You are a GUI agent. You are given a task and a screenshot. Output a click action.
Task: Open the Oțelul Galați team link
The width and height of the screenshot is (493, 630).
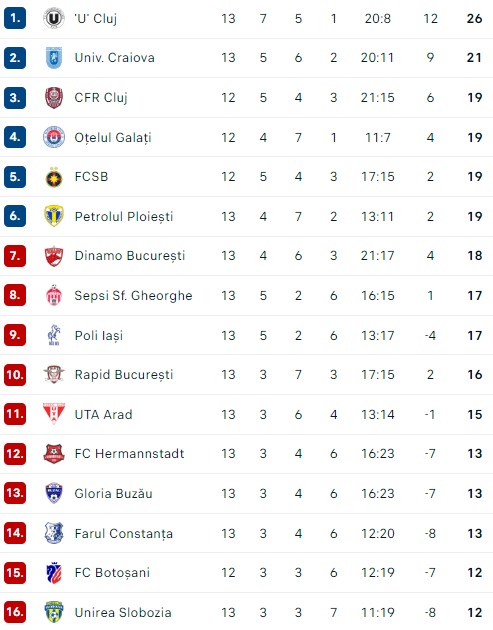(113, 137)
